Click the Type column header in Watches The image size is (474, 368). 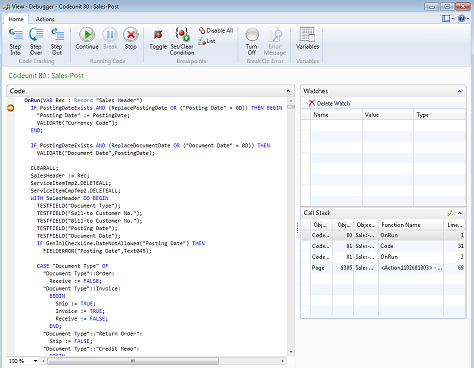coord(439,115)
